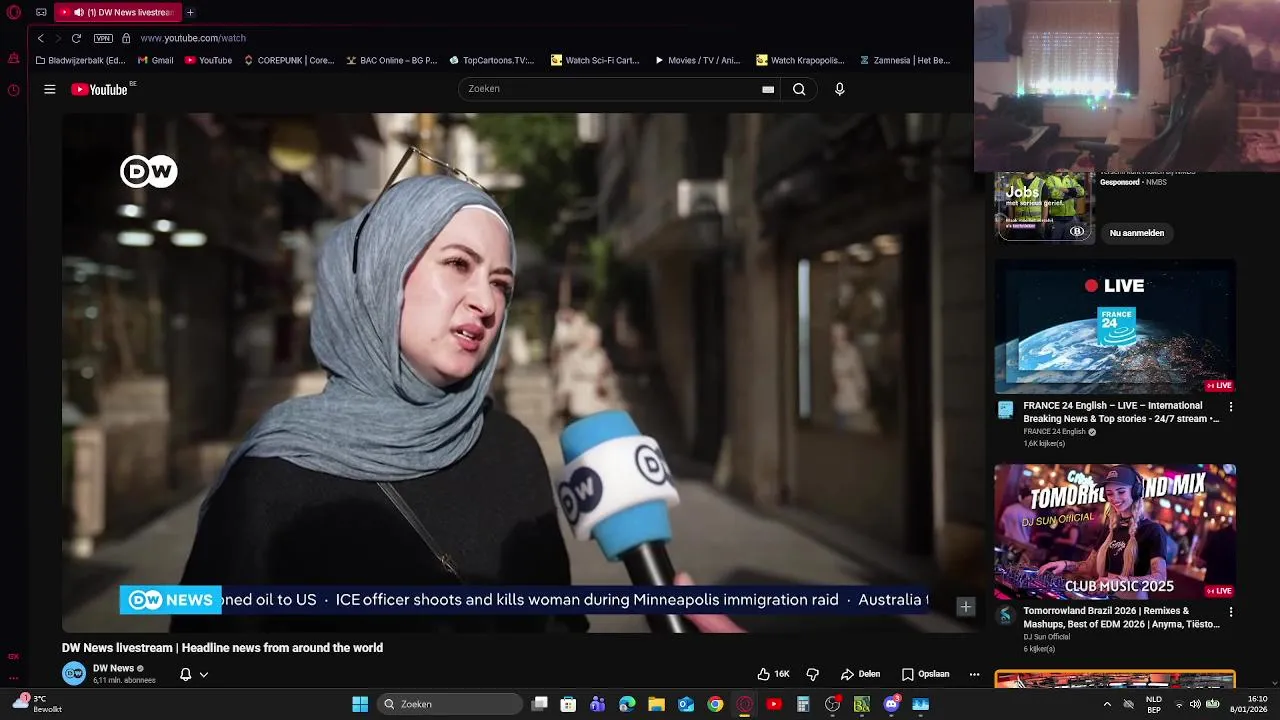The image size is (1280, 720).
Task: Open the Opera main menu icon
Action: pos(14,13)
